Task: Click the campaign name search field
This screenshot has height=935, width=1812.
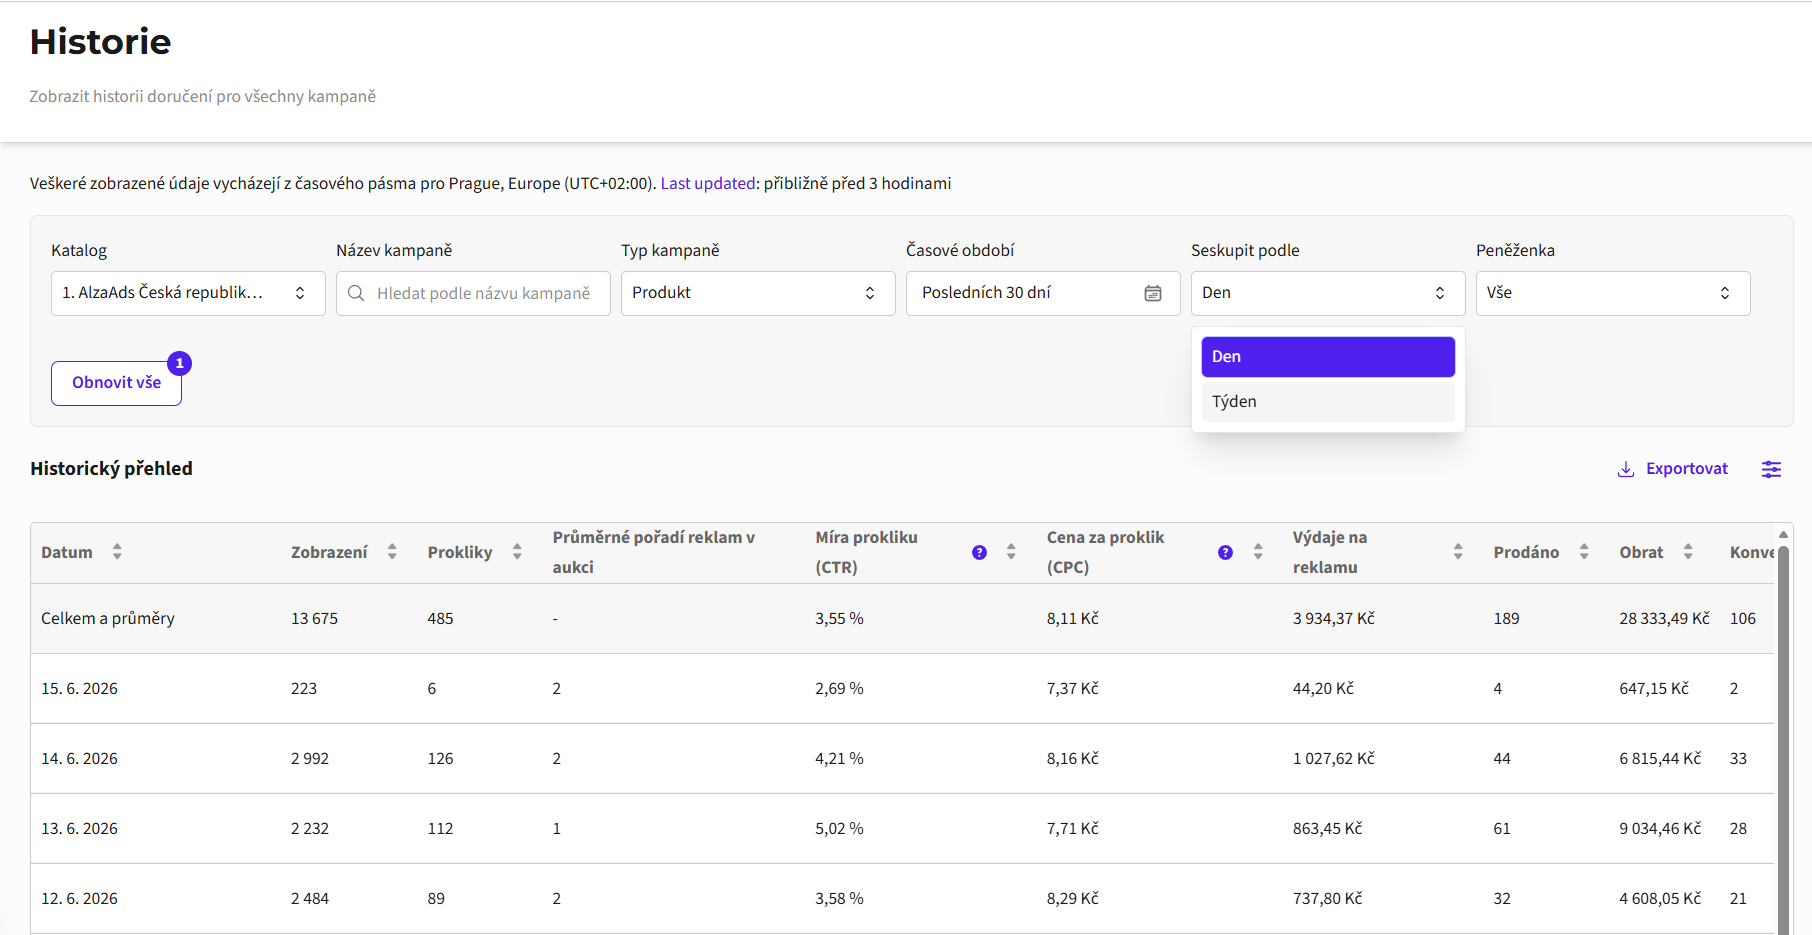Action: [x=473, y=293]
